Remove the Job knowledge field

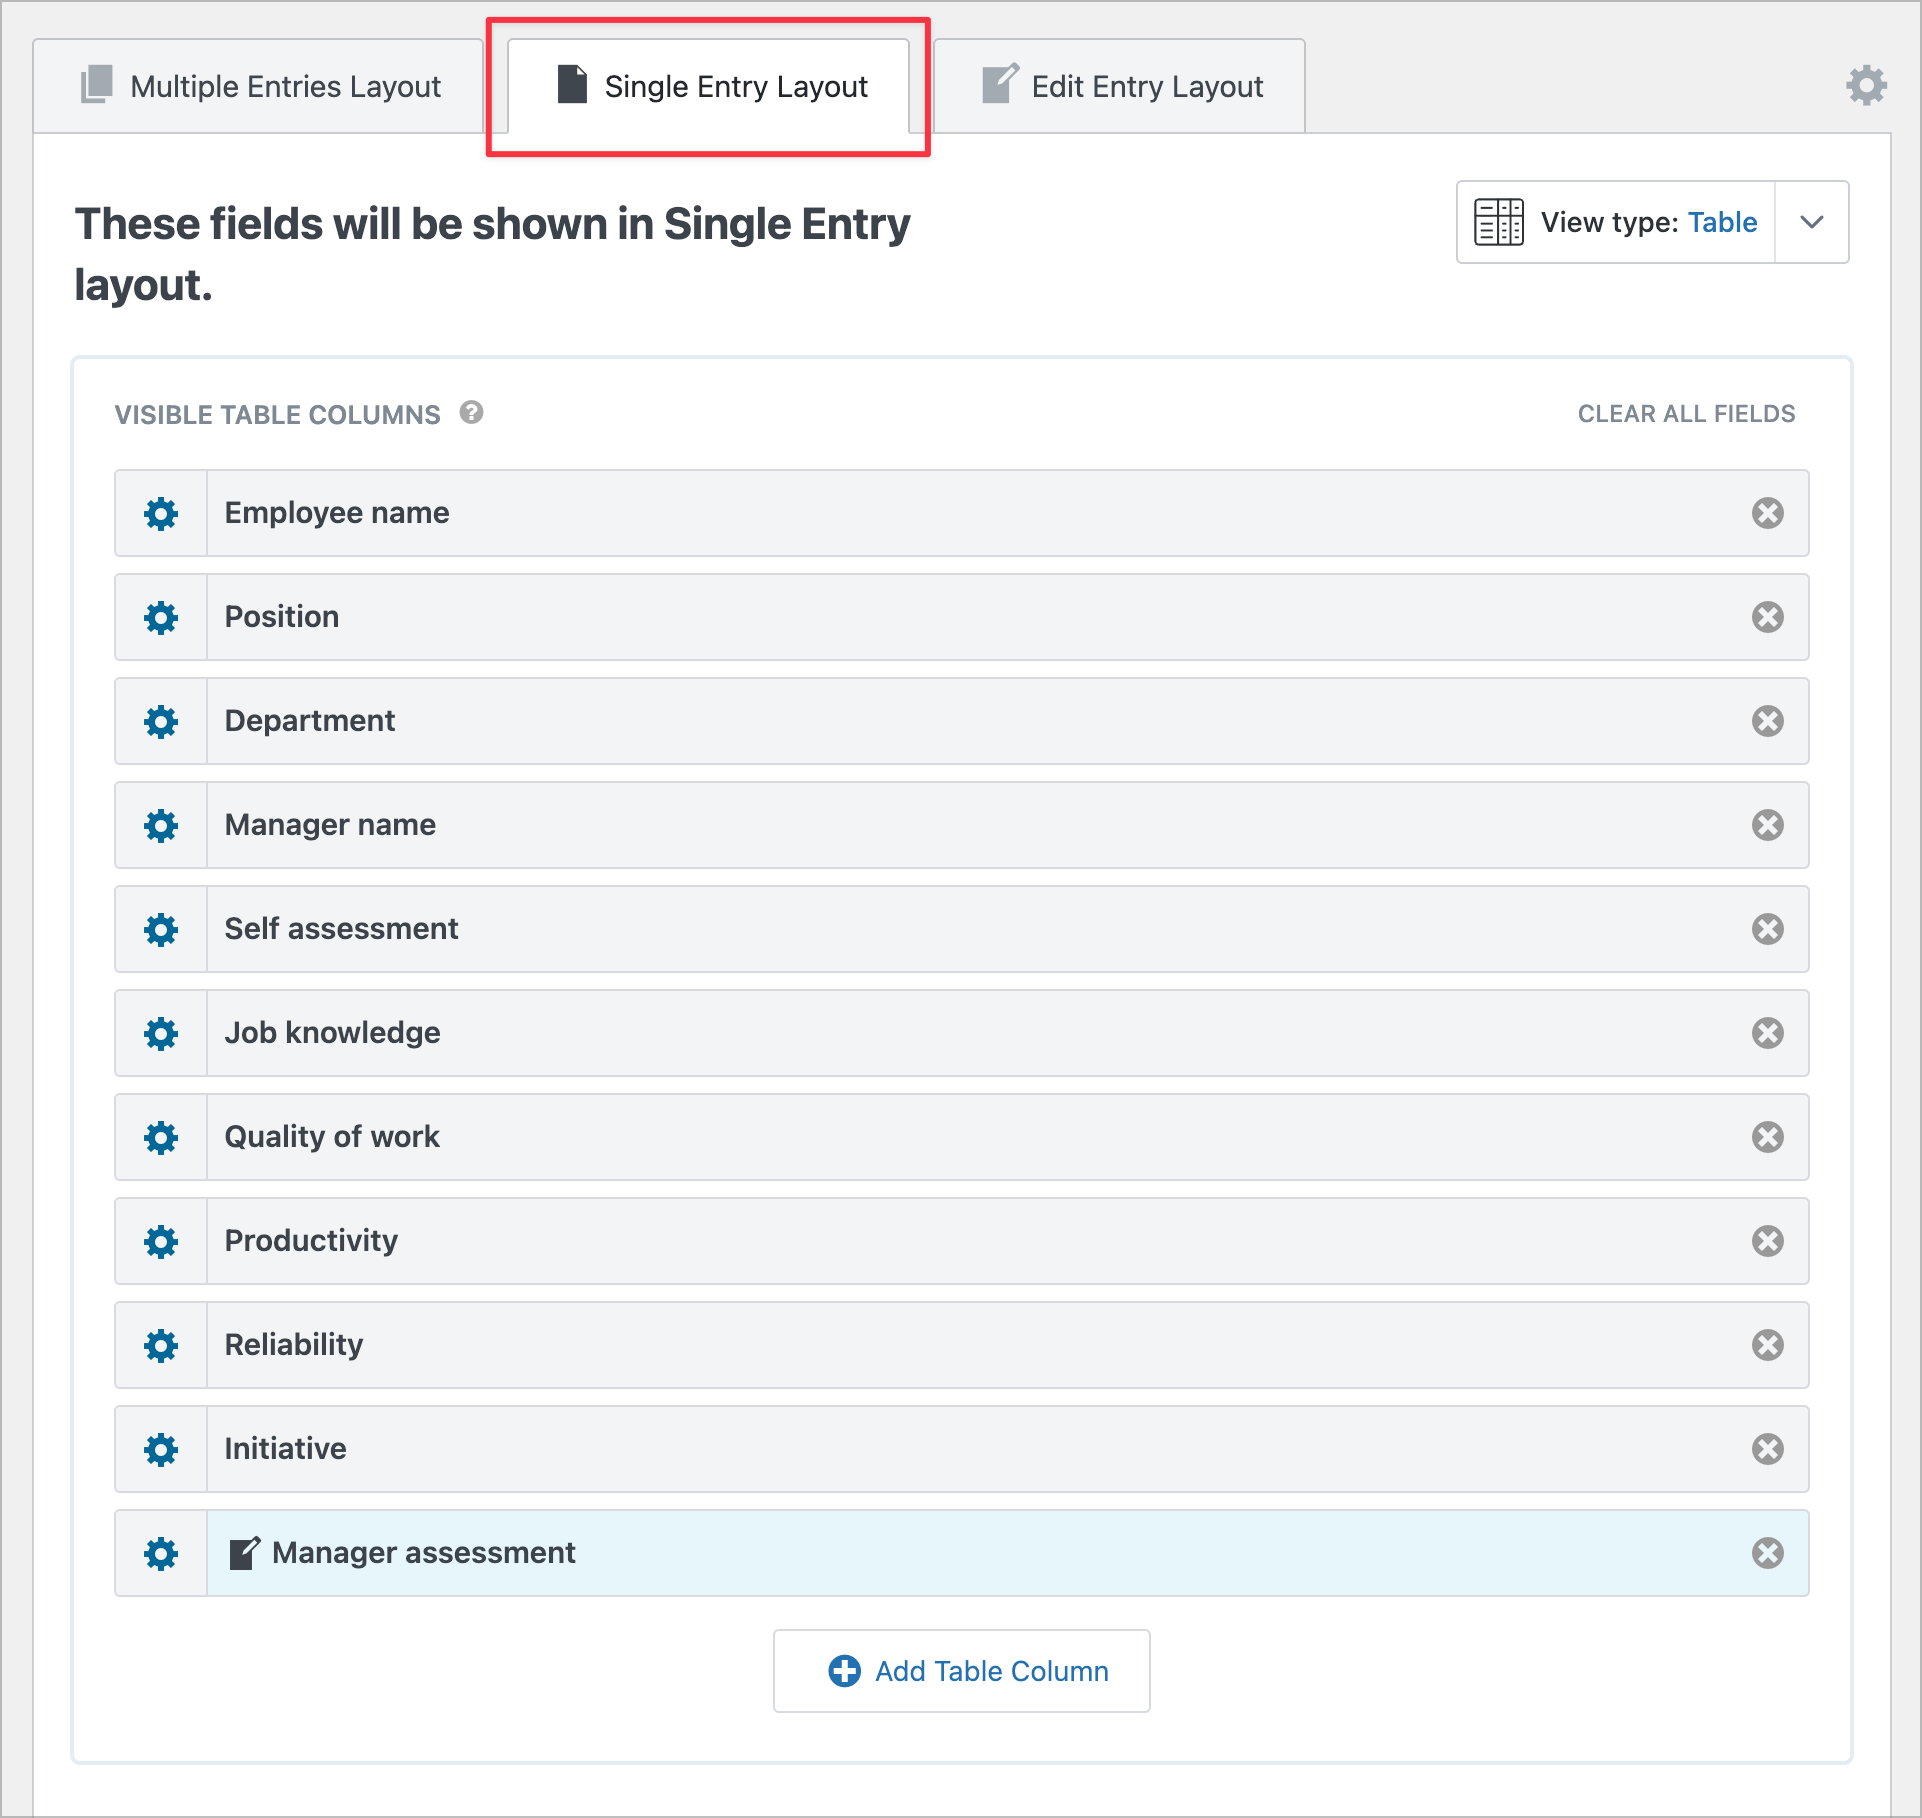[x=1767, y=1033]
